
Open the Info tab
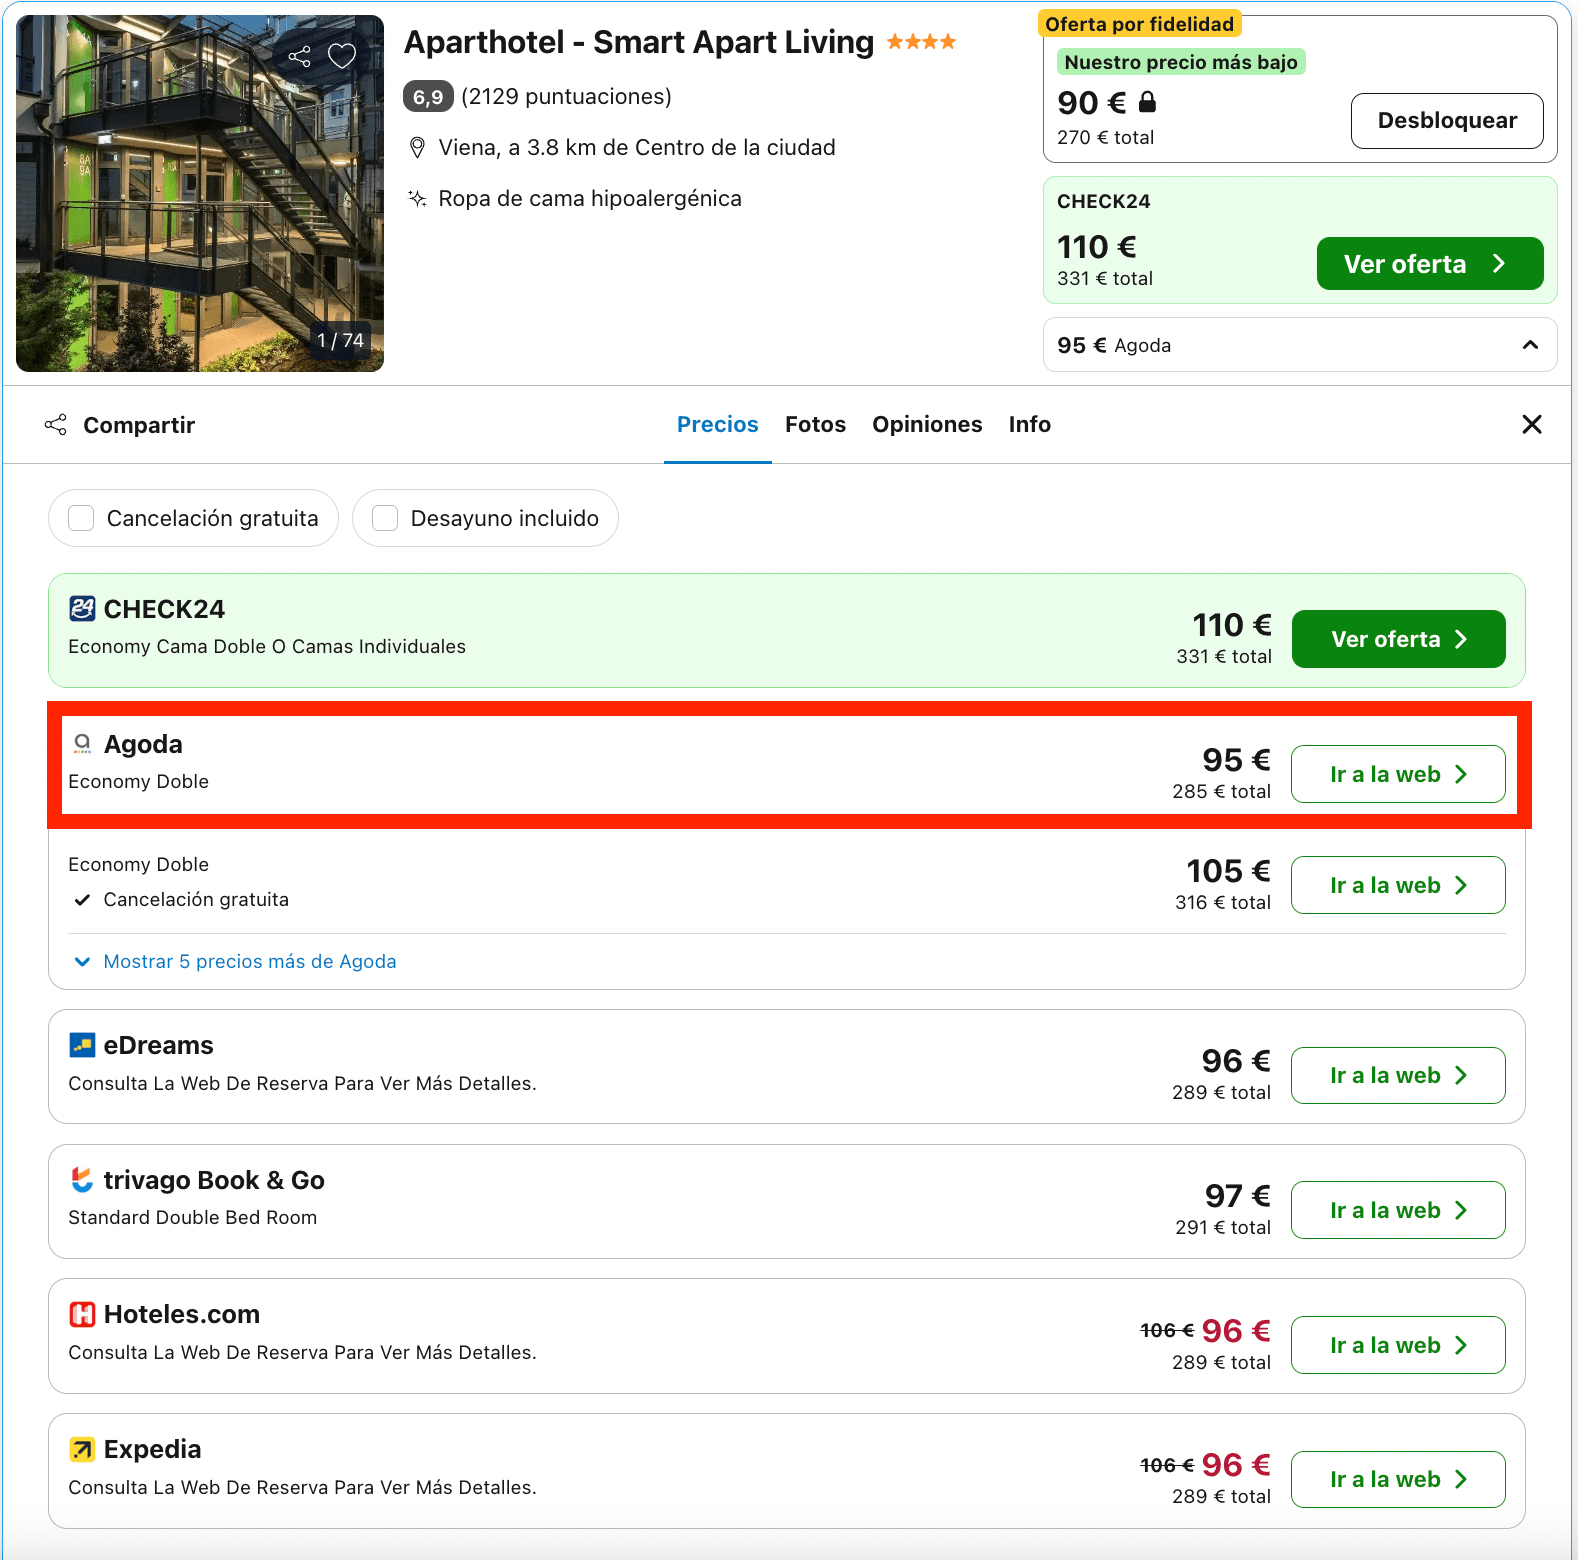[x=1029, y=425]
